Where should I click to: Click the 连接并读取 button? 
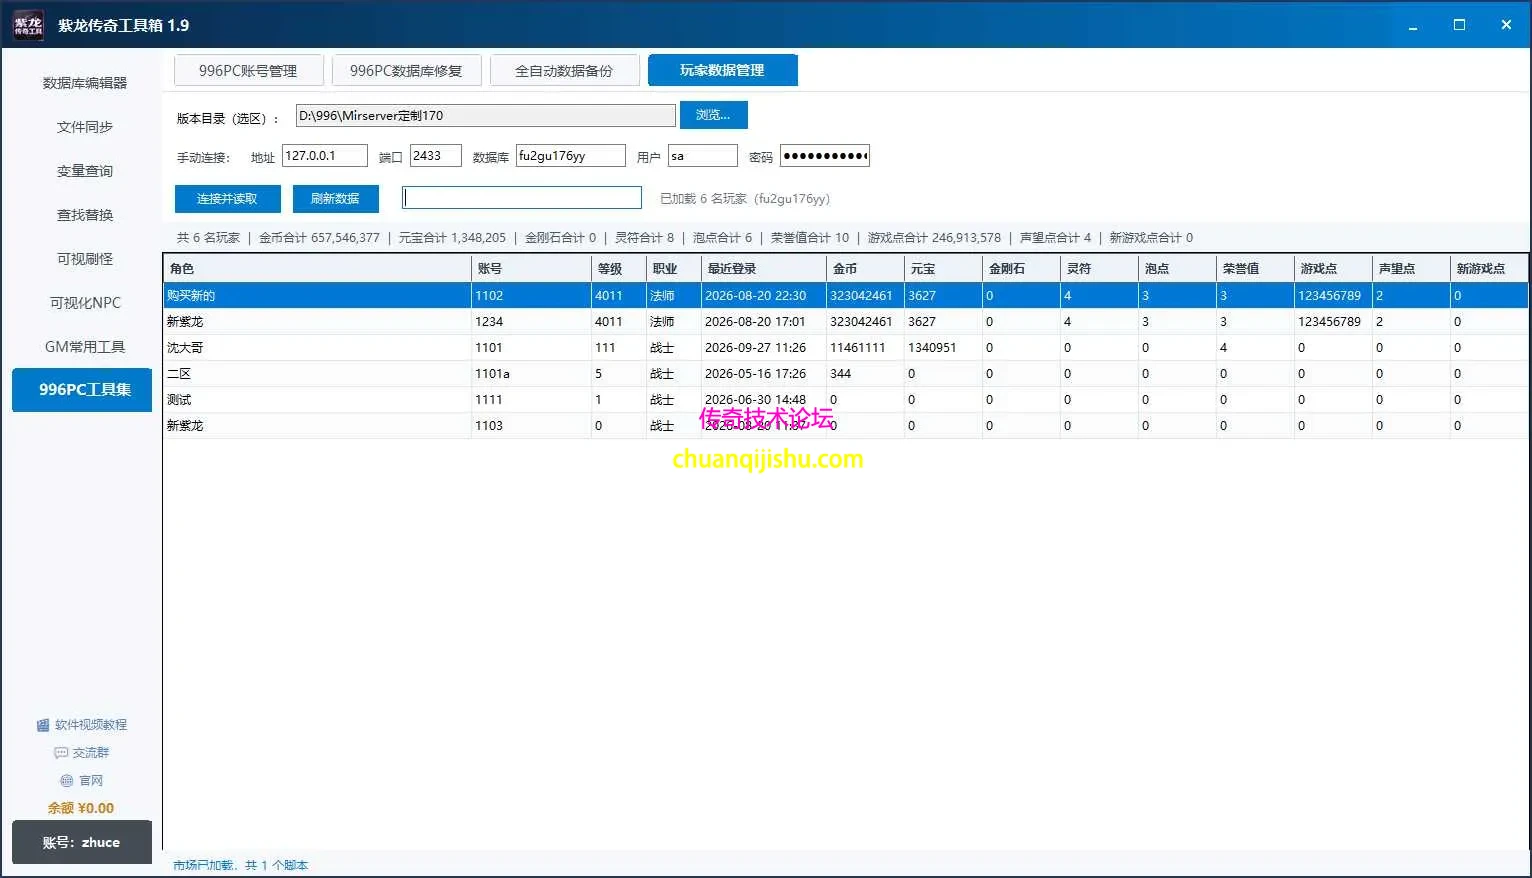click(227, 199)
